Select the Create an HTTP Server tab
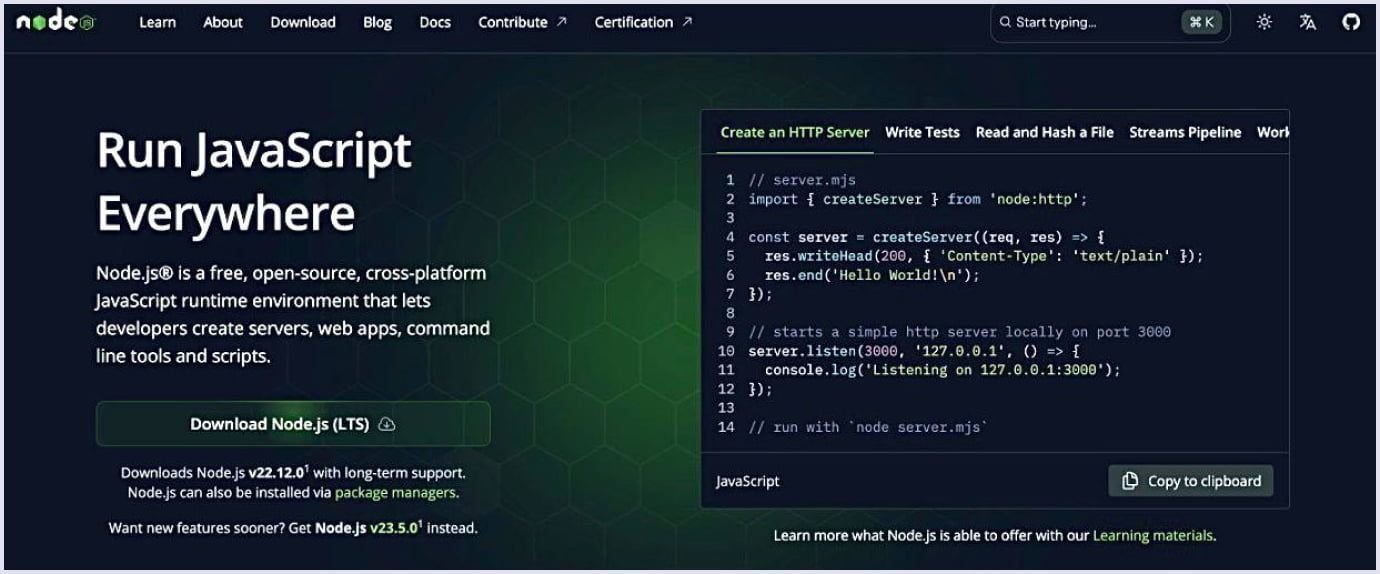The height and width of the screenshot is (574, 1380). (795, 132)
